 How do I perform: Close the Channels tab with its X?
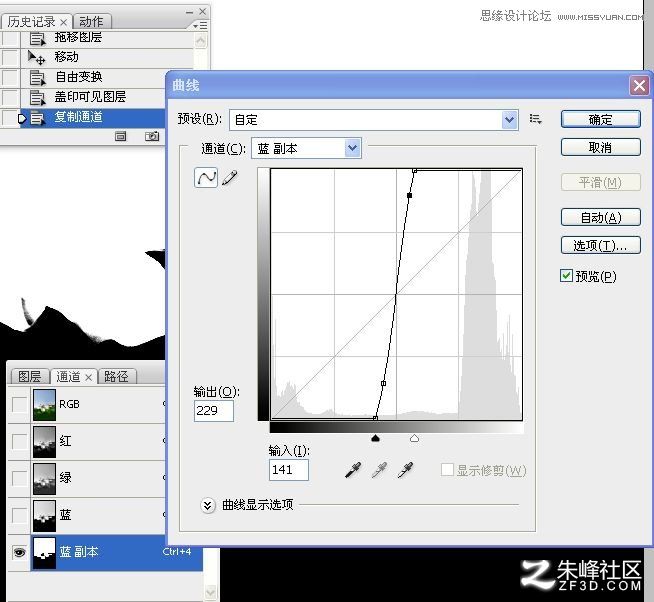point(88,378)
